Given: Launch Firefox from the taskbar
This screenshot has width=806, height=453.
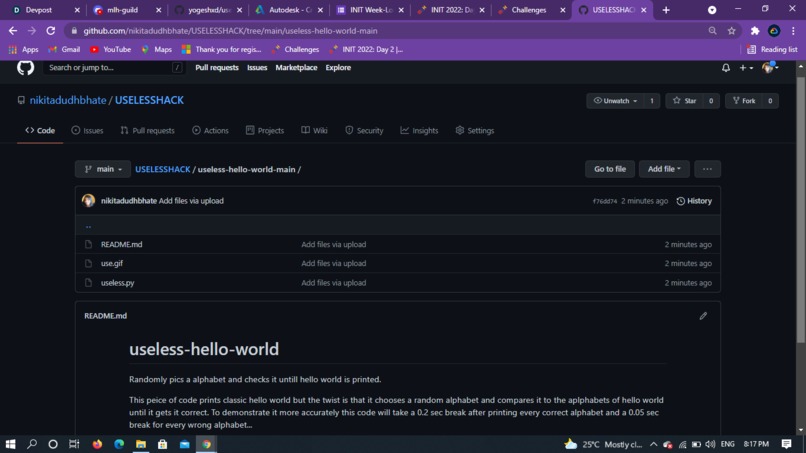Looking at the screenshot, I should click(97, 444).
